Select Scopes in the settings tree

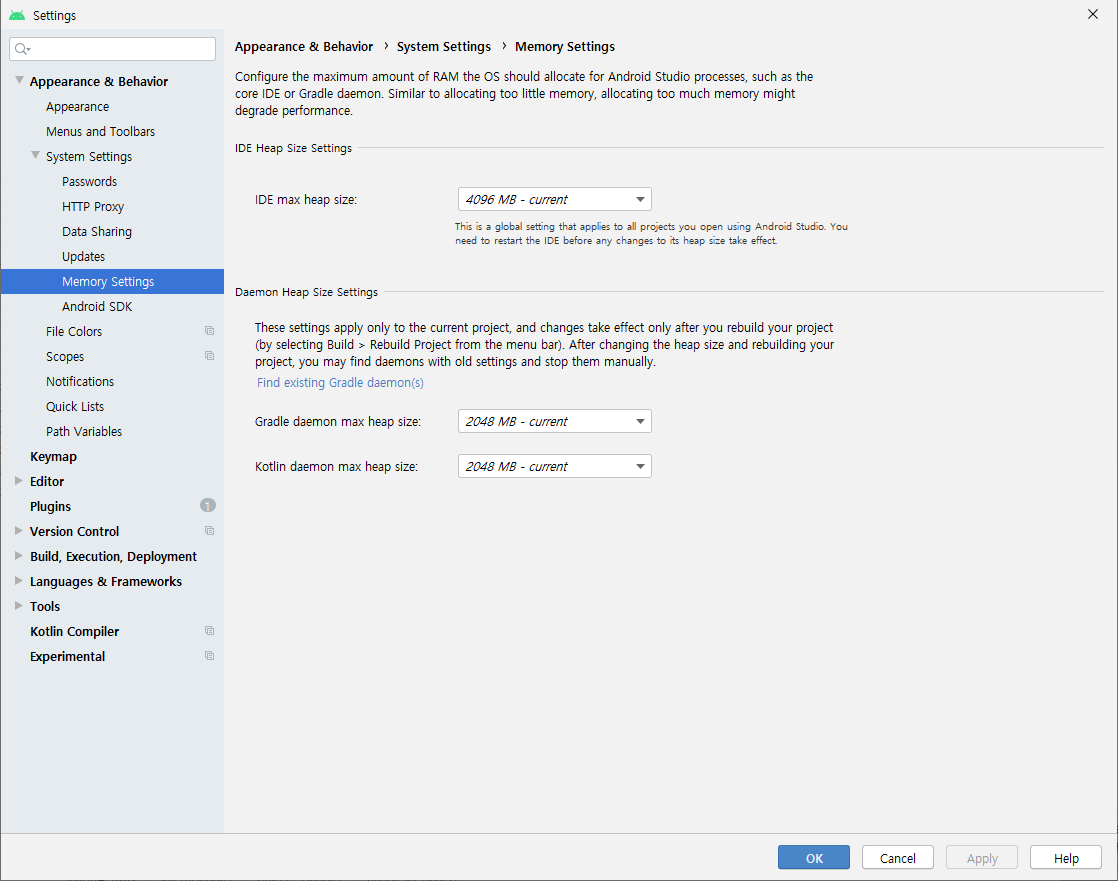pos(65,356)
